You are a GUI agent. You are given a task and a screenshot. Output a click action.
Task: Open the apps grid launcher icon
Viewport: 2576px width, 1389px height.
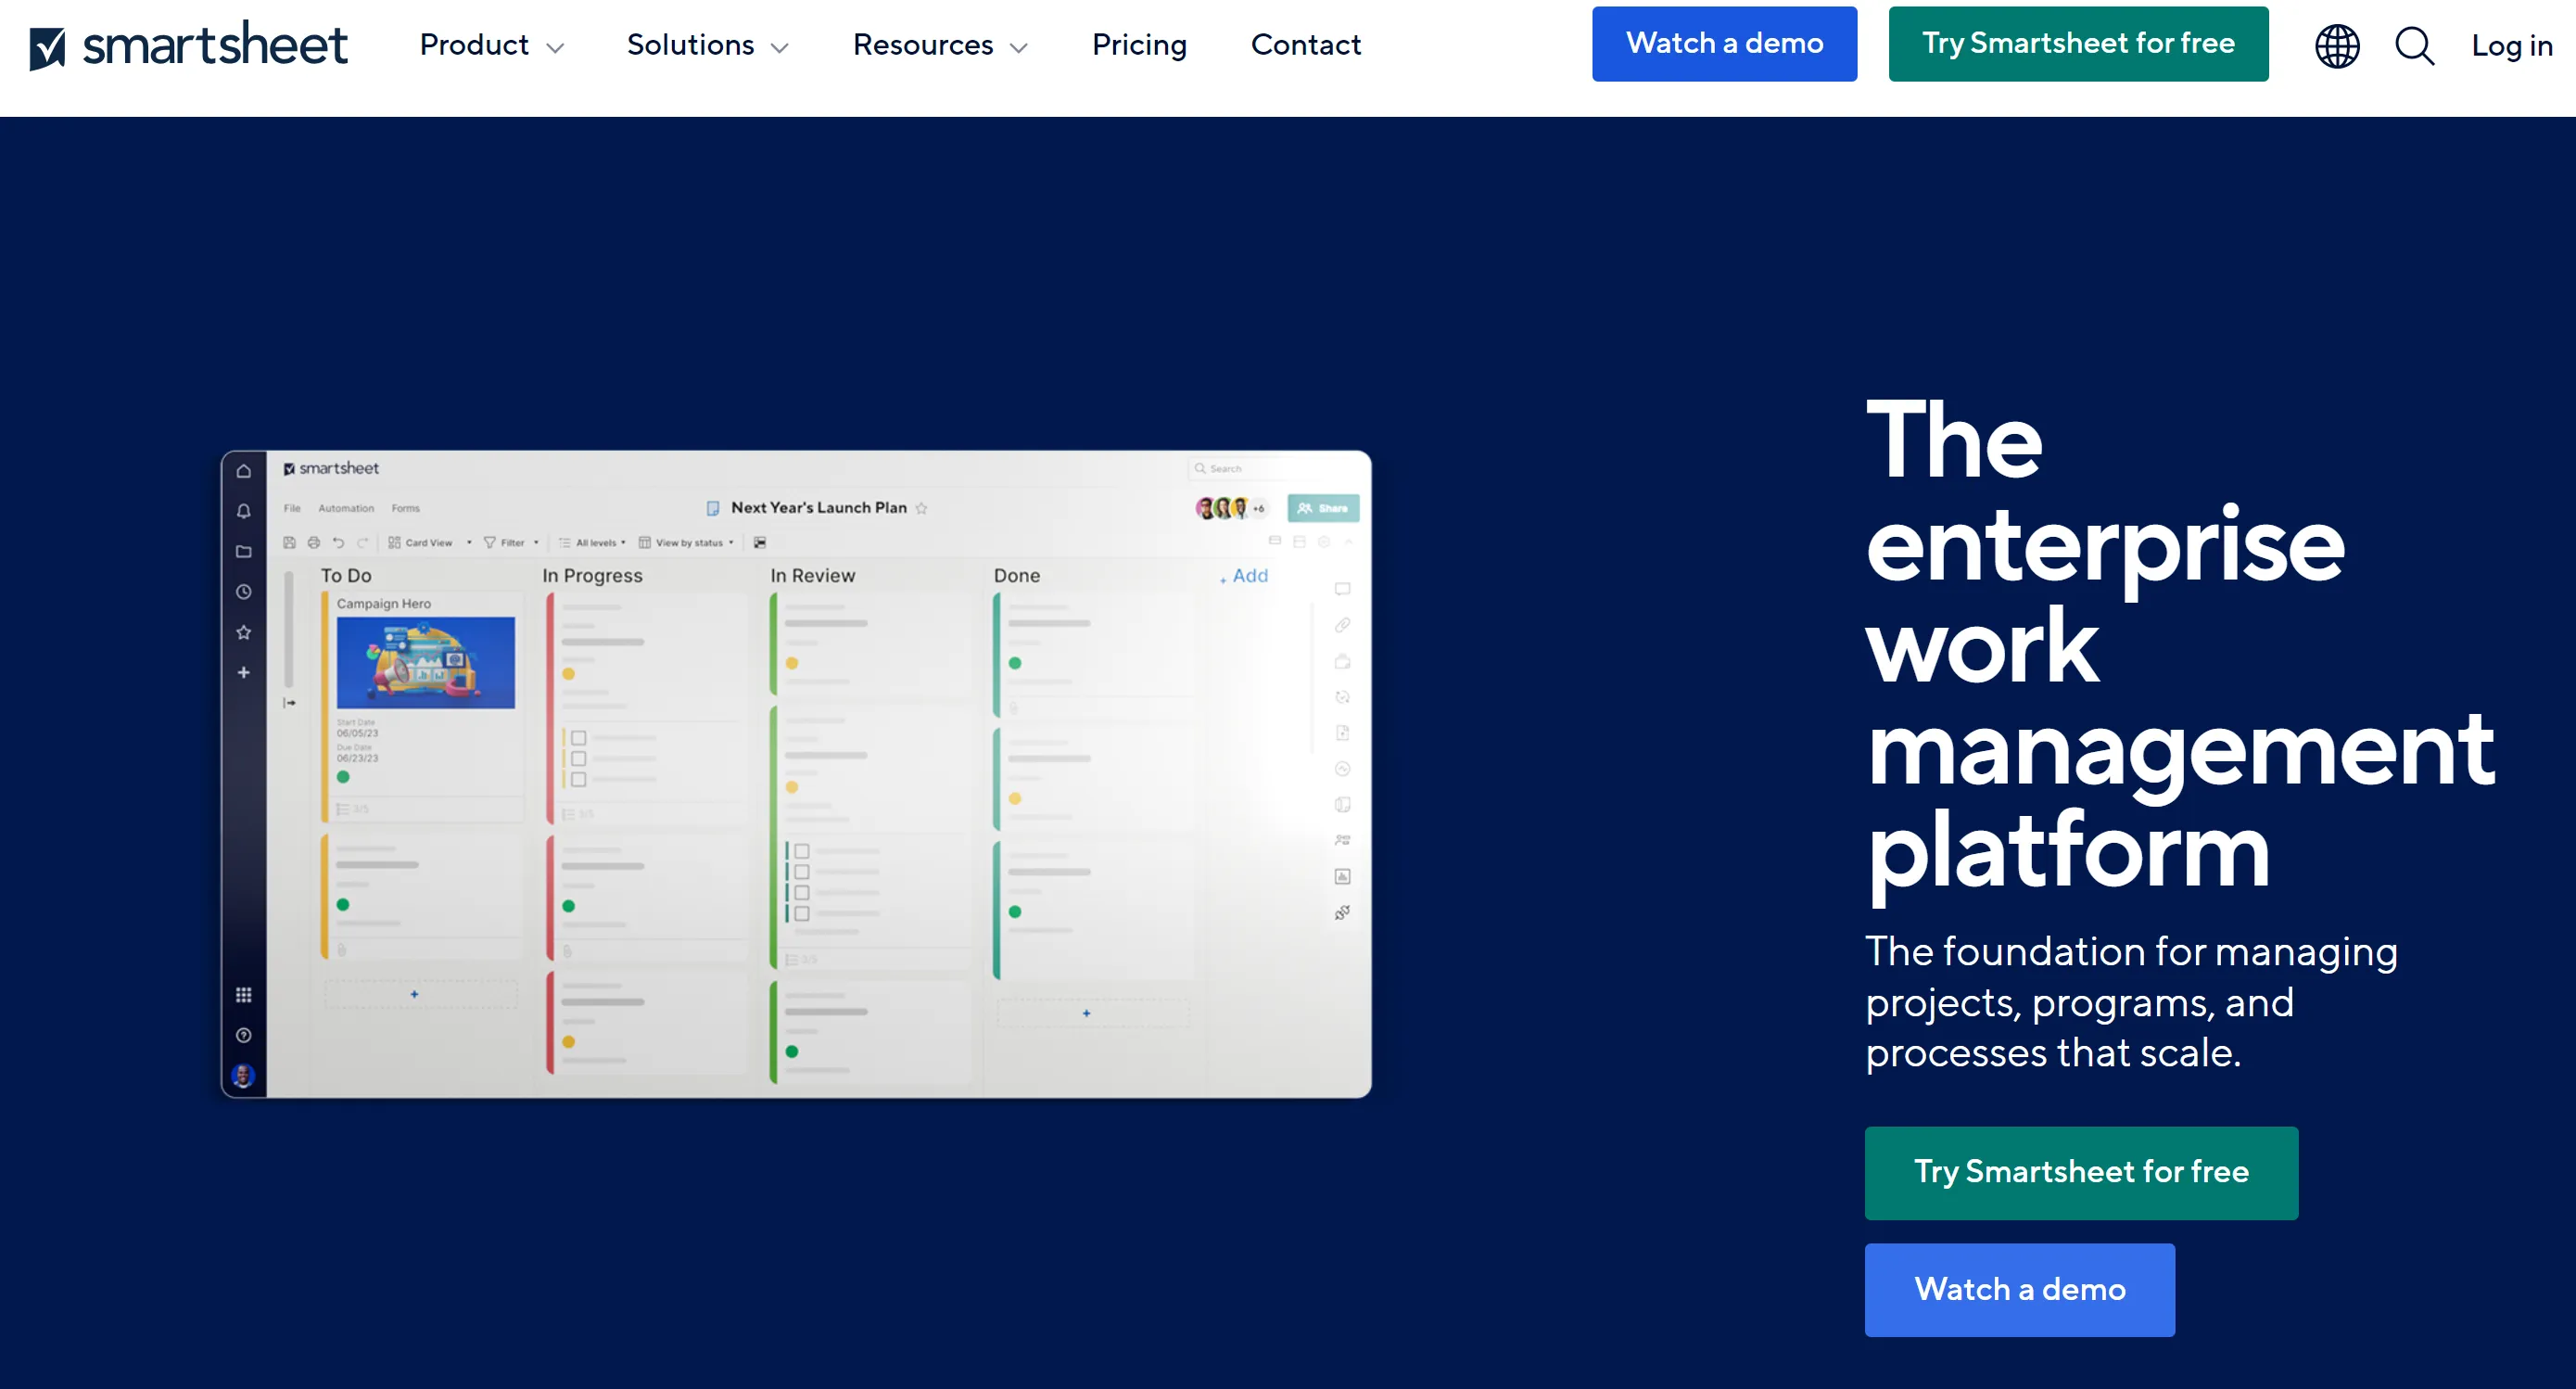(243, 995)
